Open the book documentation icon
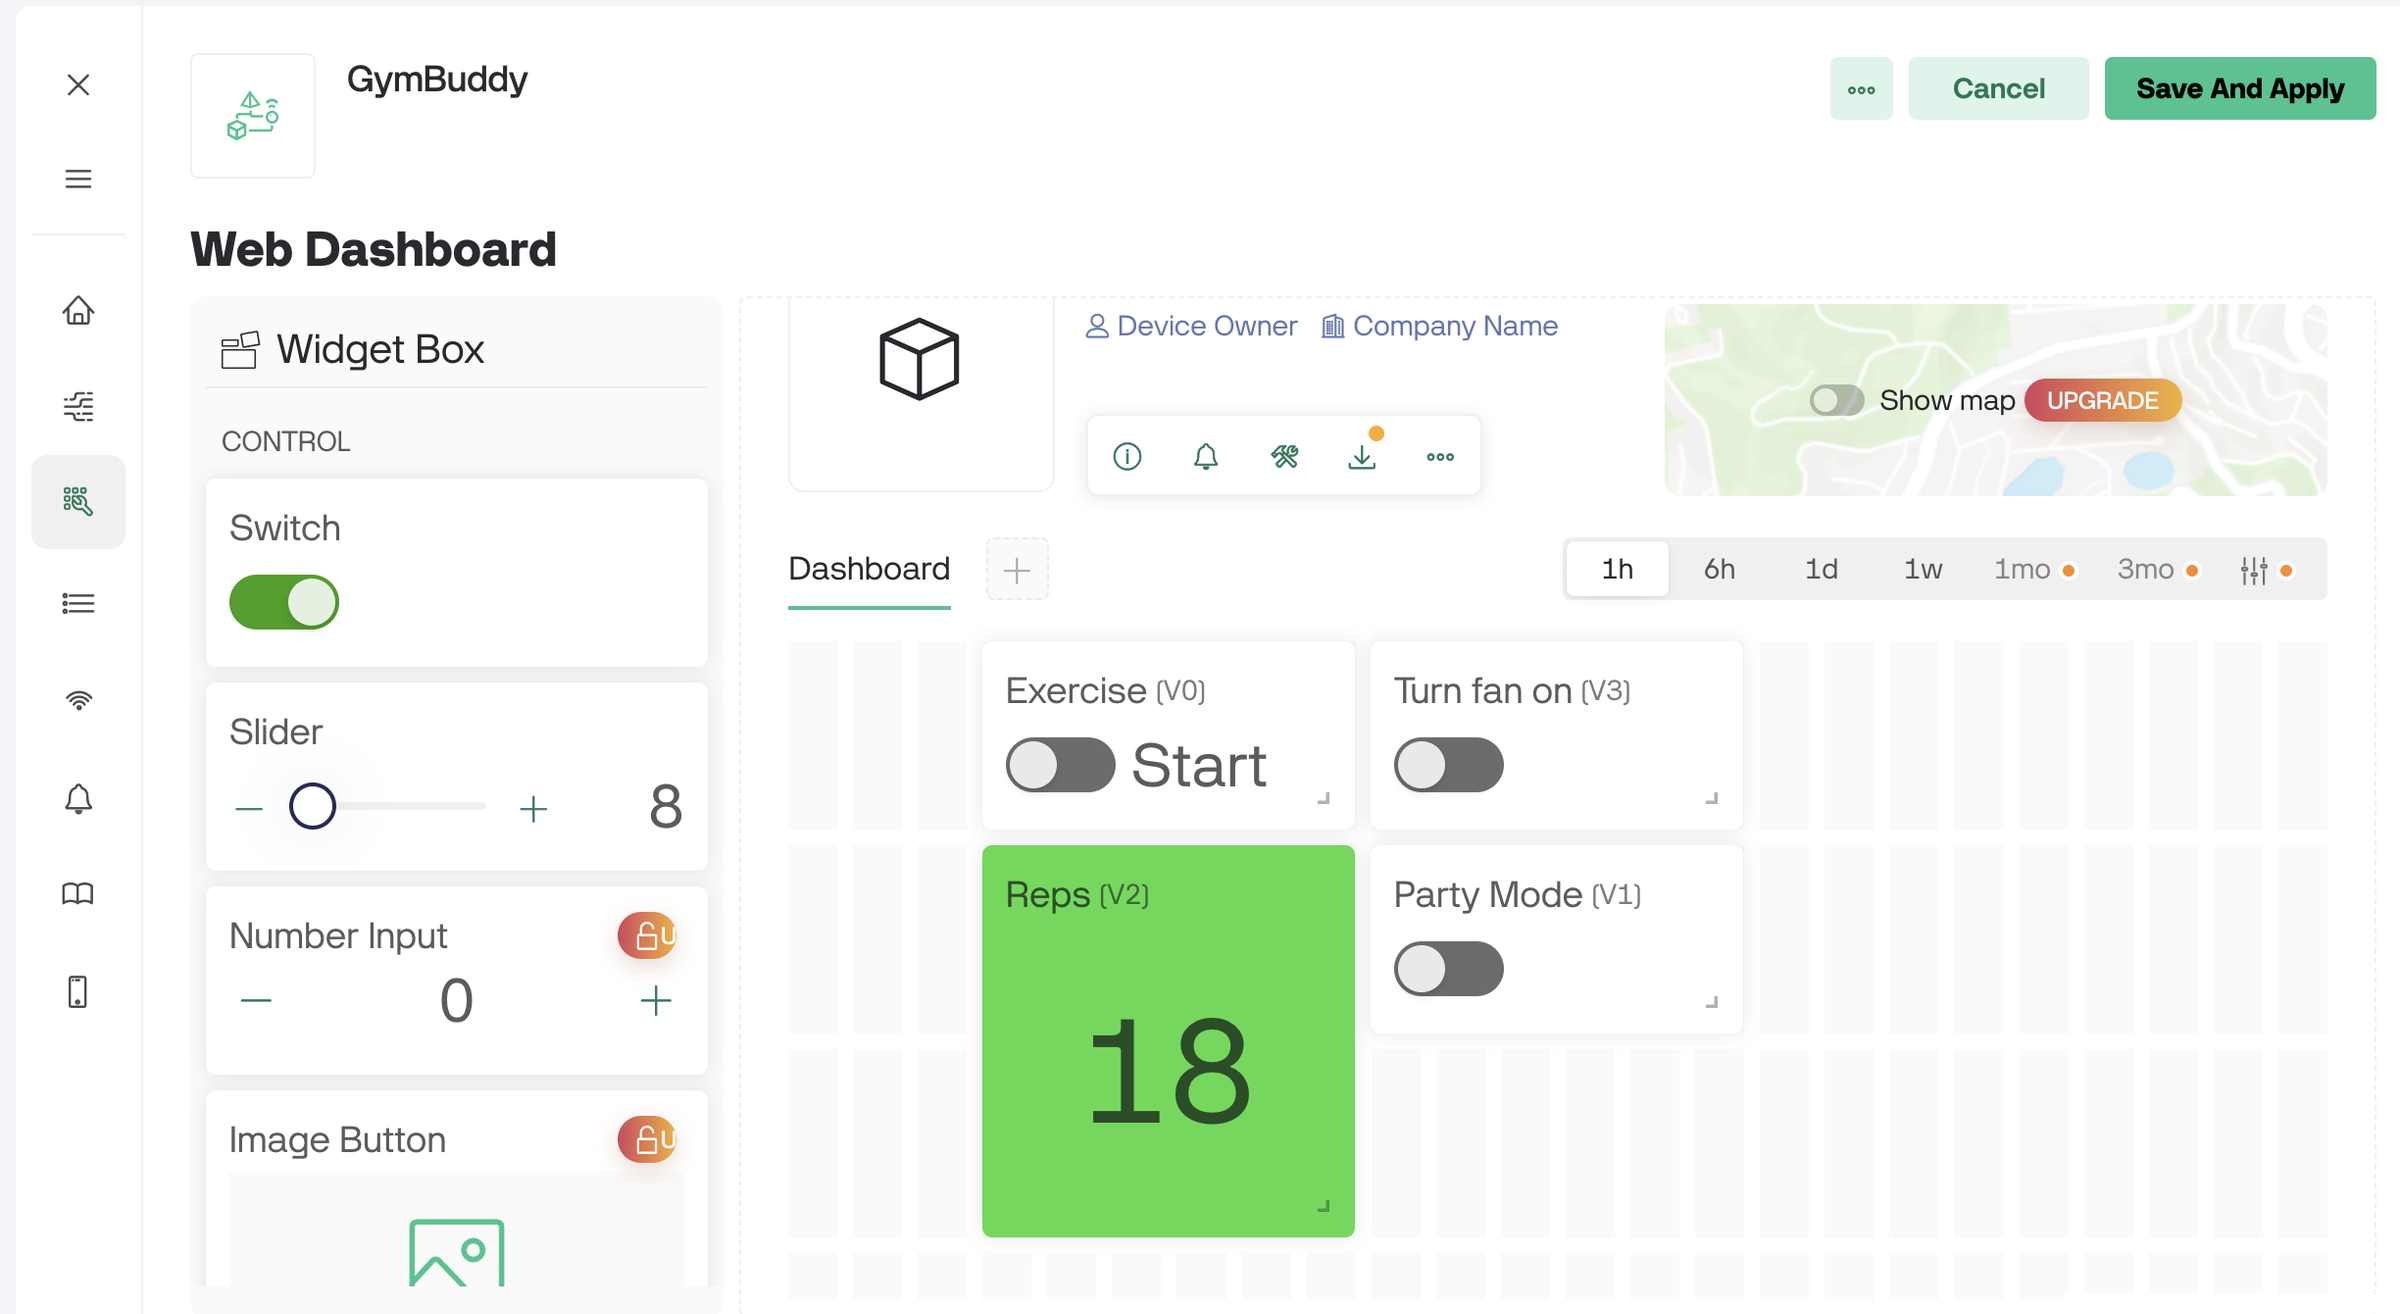 pyautogui.click(x=78, y=893)
